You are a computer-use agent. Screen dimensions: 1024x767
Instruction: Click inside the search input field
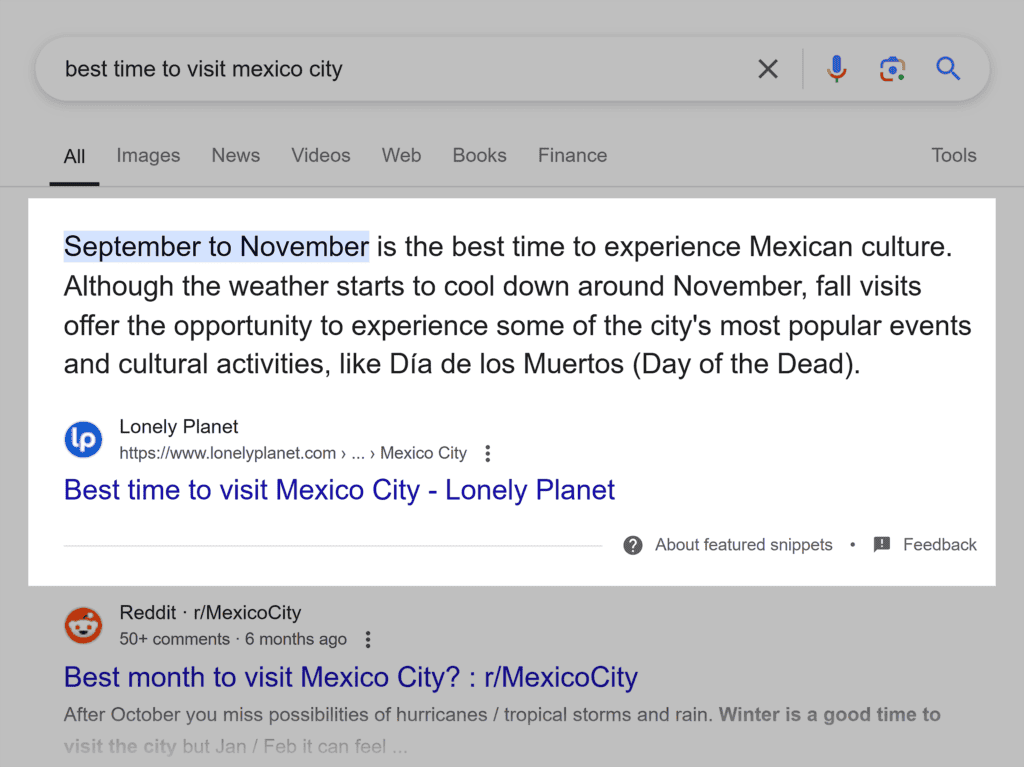[400, 68]
